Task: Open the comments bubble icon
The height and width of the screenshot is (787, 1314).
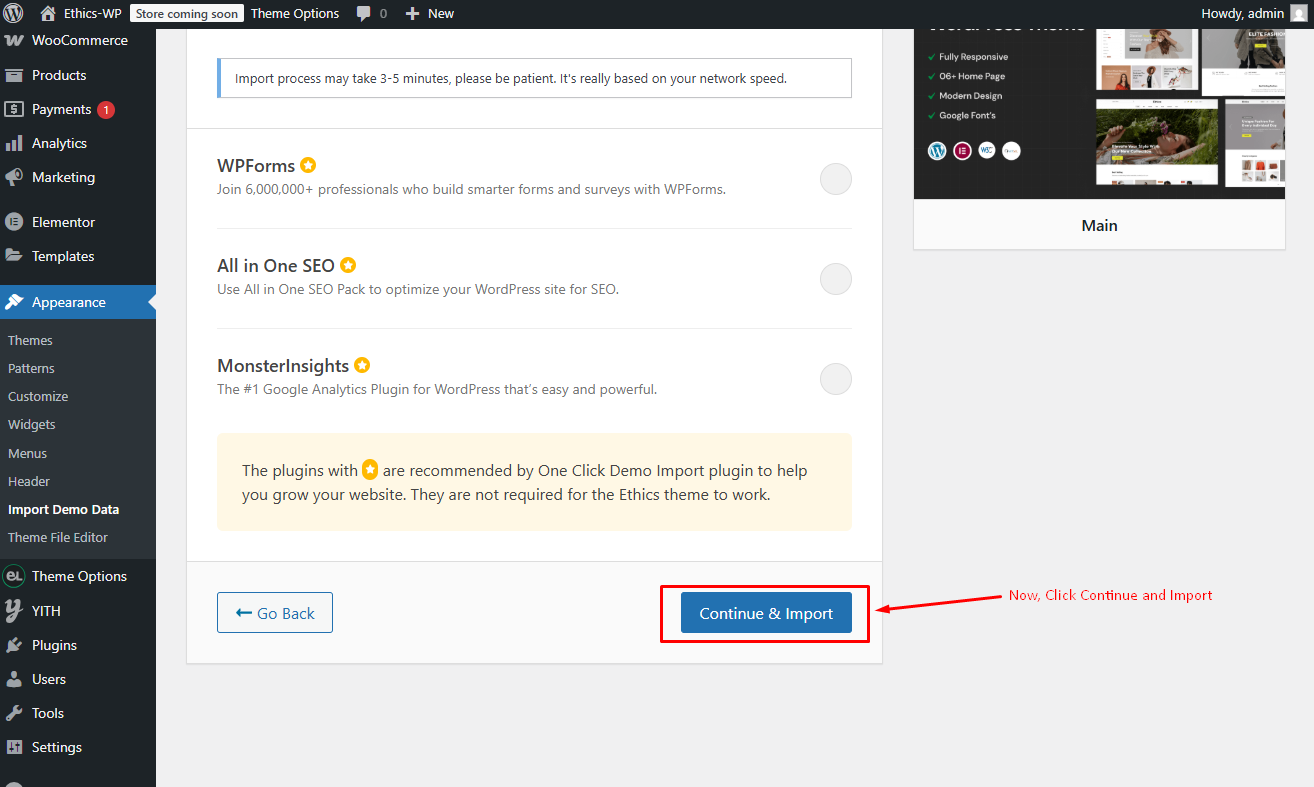Action: (x=364, y=14)
